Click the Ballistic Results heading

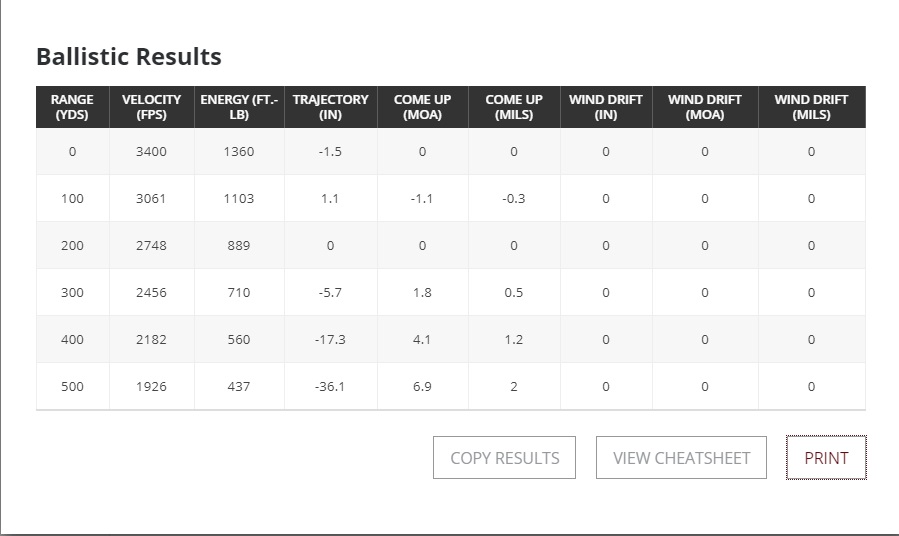pyautogui.click(x=129, y=56)
